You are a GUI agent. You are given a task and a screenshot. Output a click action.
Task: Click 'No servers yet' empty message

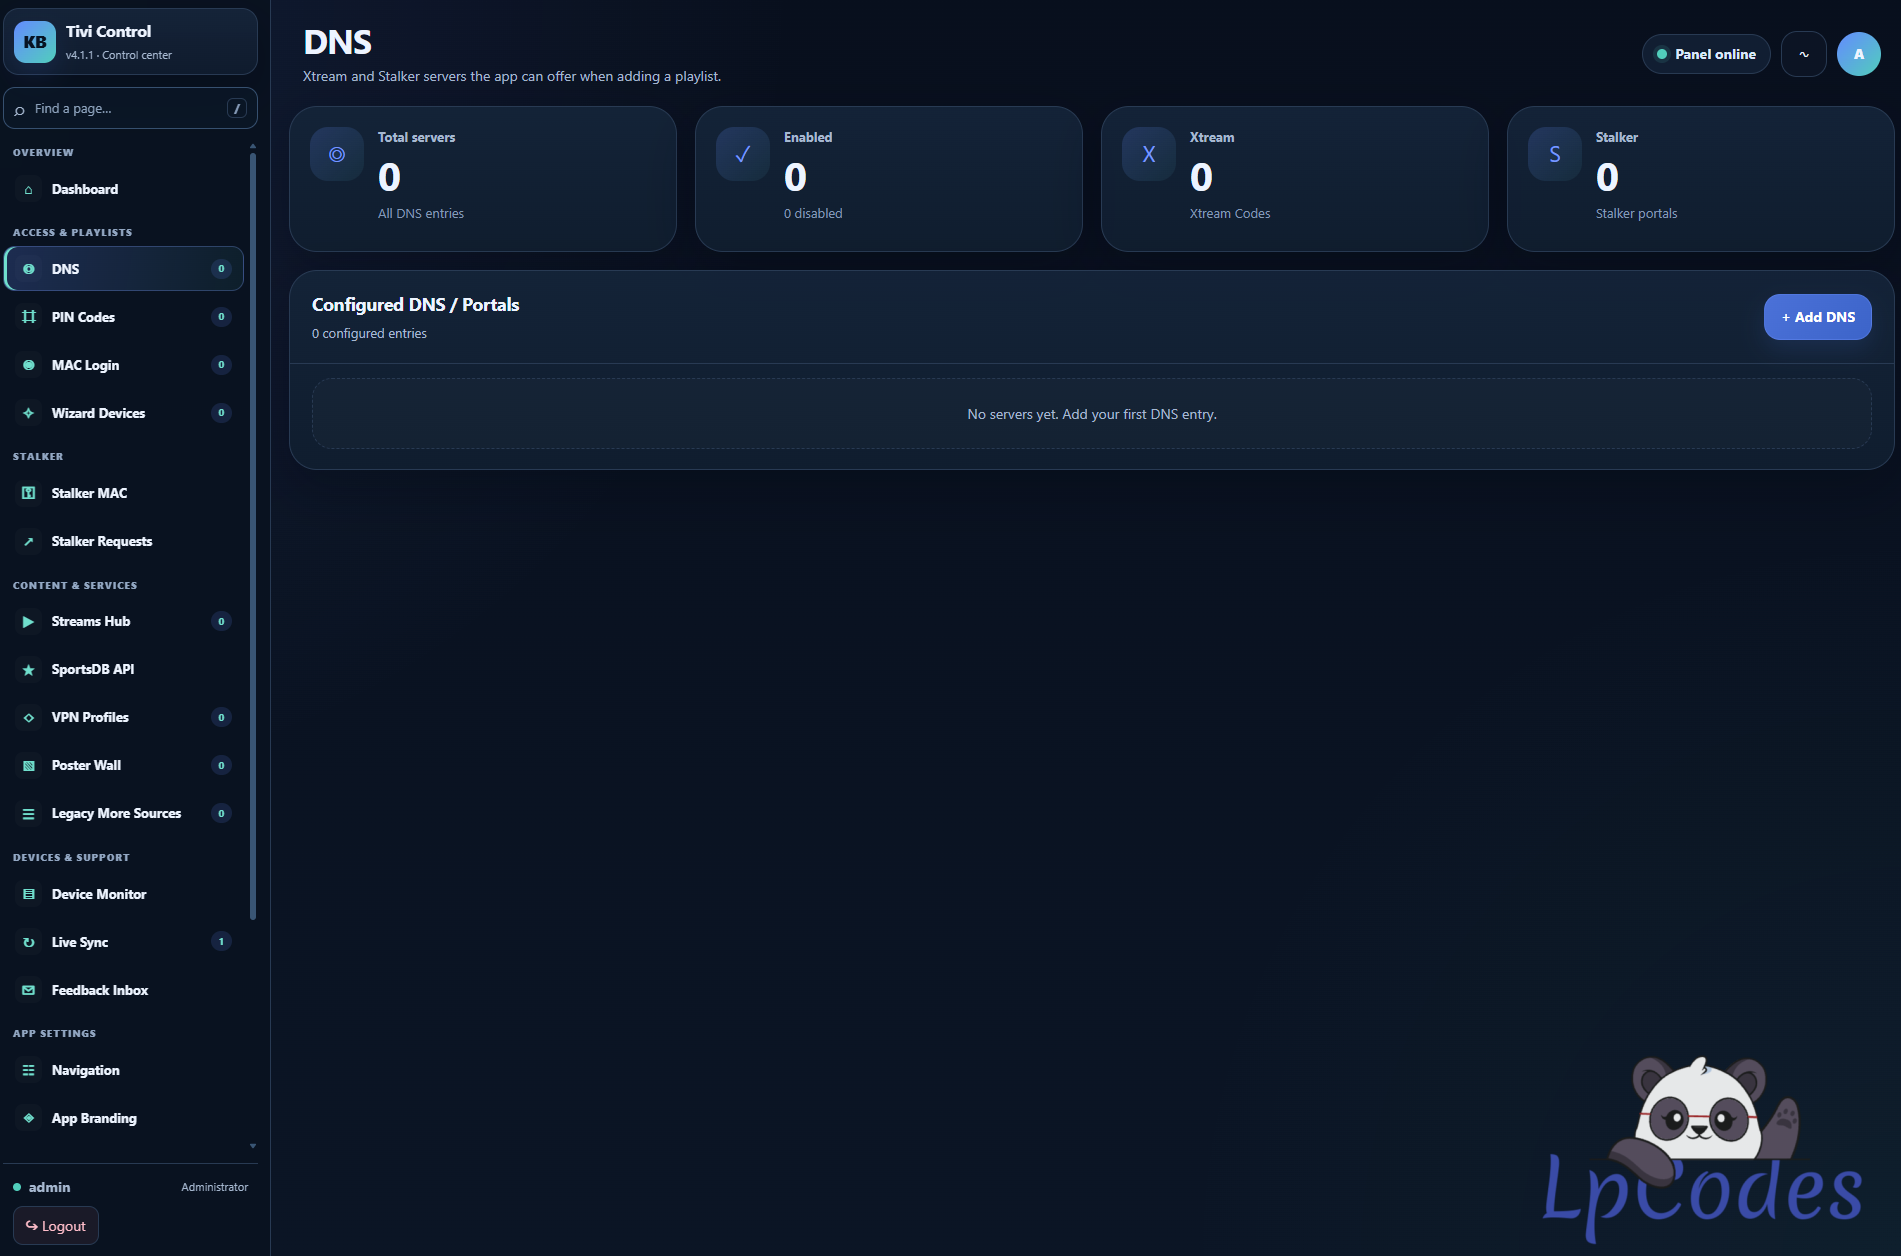click(1092, 414)
